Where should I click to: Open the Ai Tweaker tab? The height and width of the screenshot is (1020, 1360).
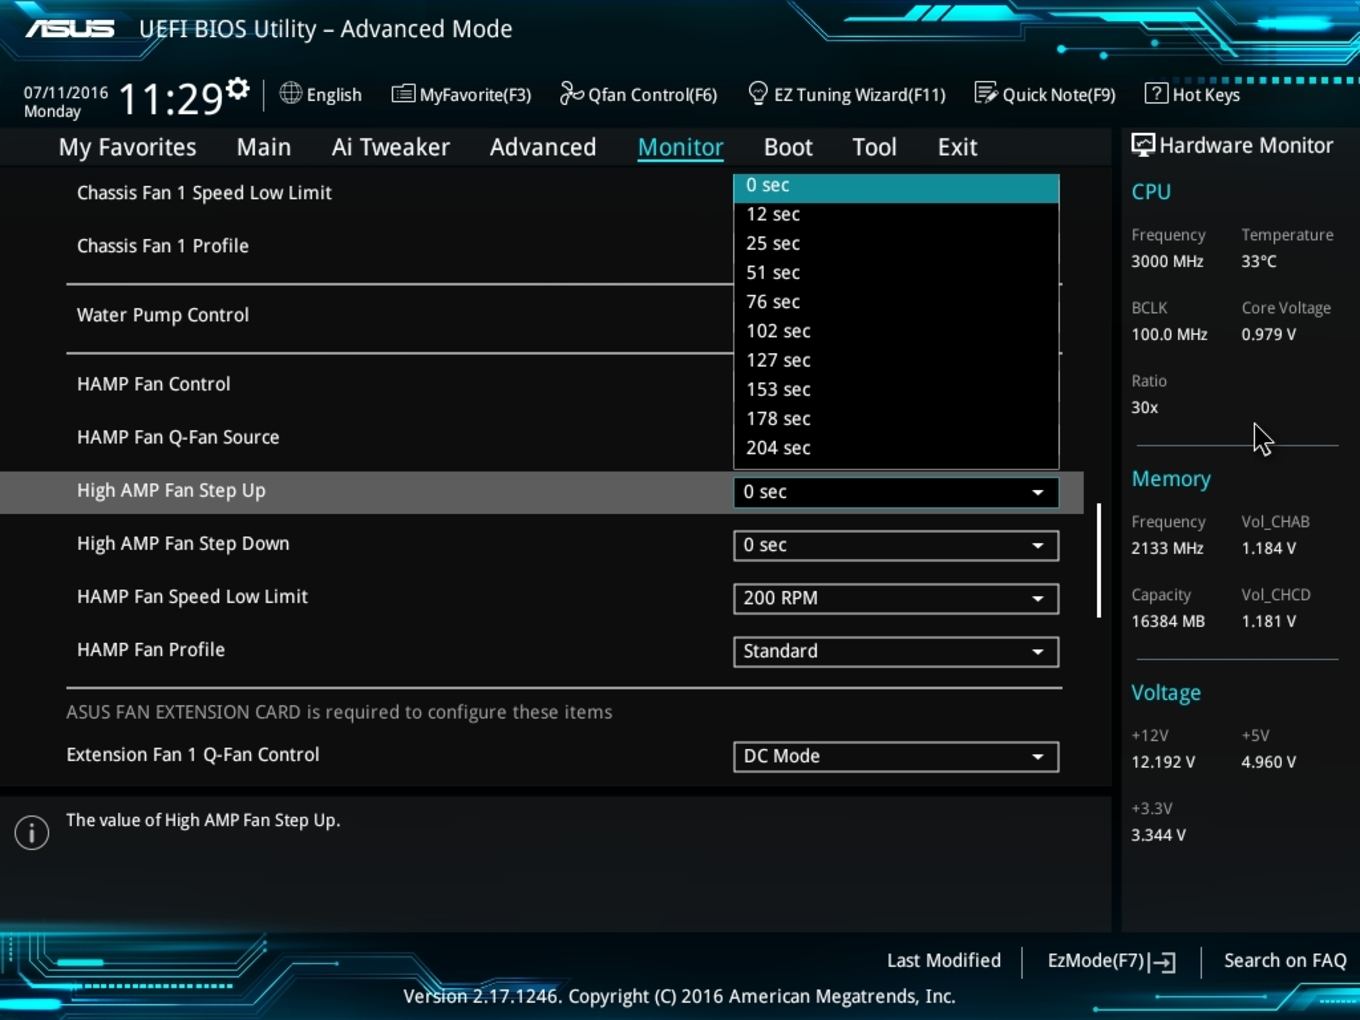391,147
